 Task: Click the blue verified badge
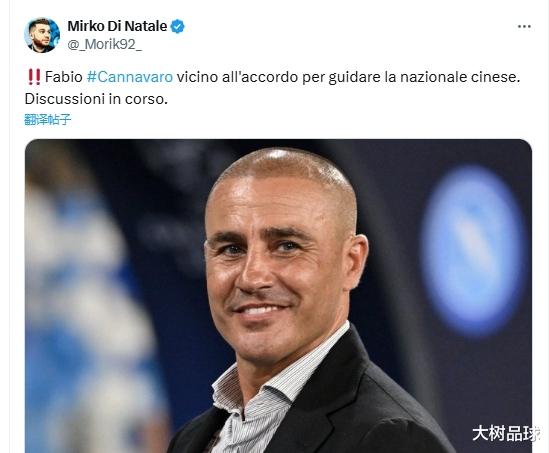(178, 27)
